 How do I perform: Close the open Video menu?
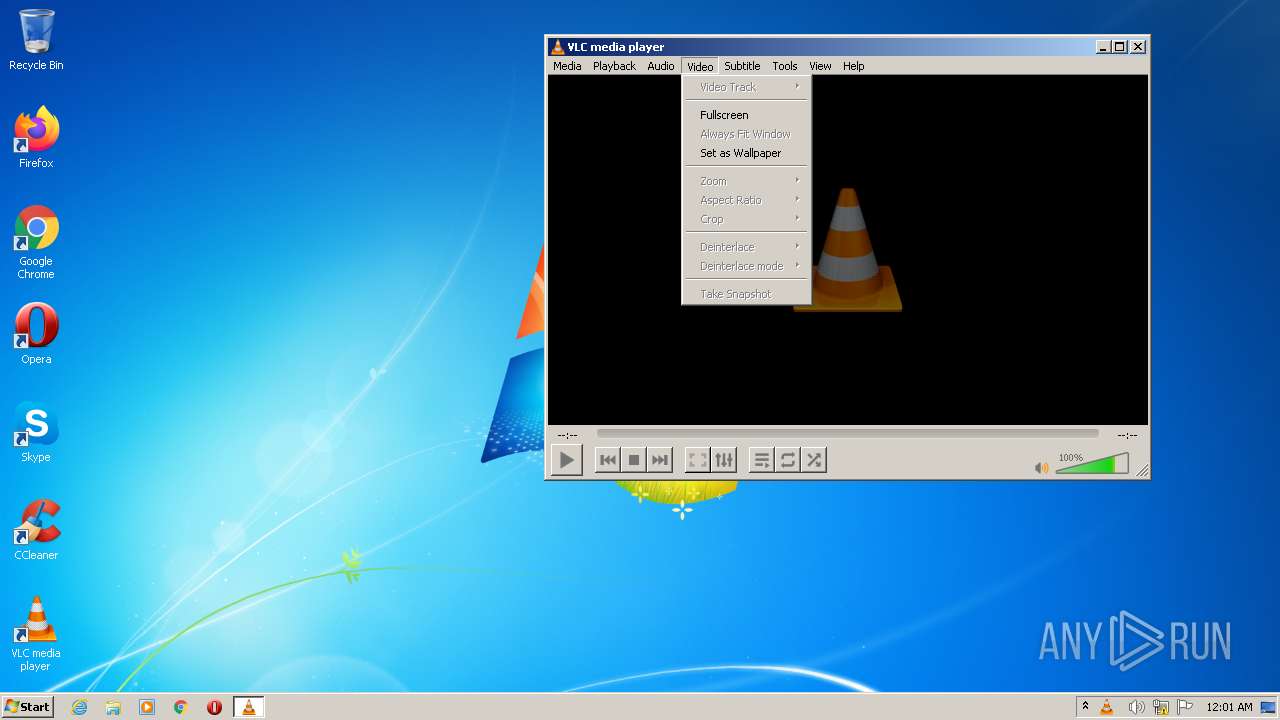700,66
